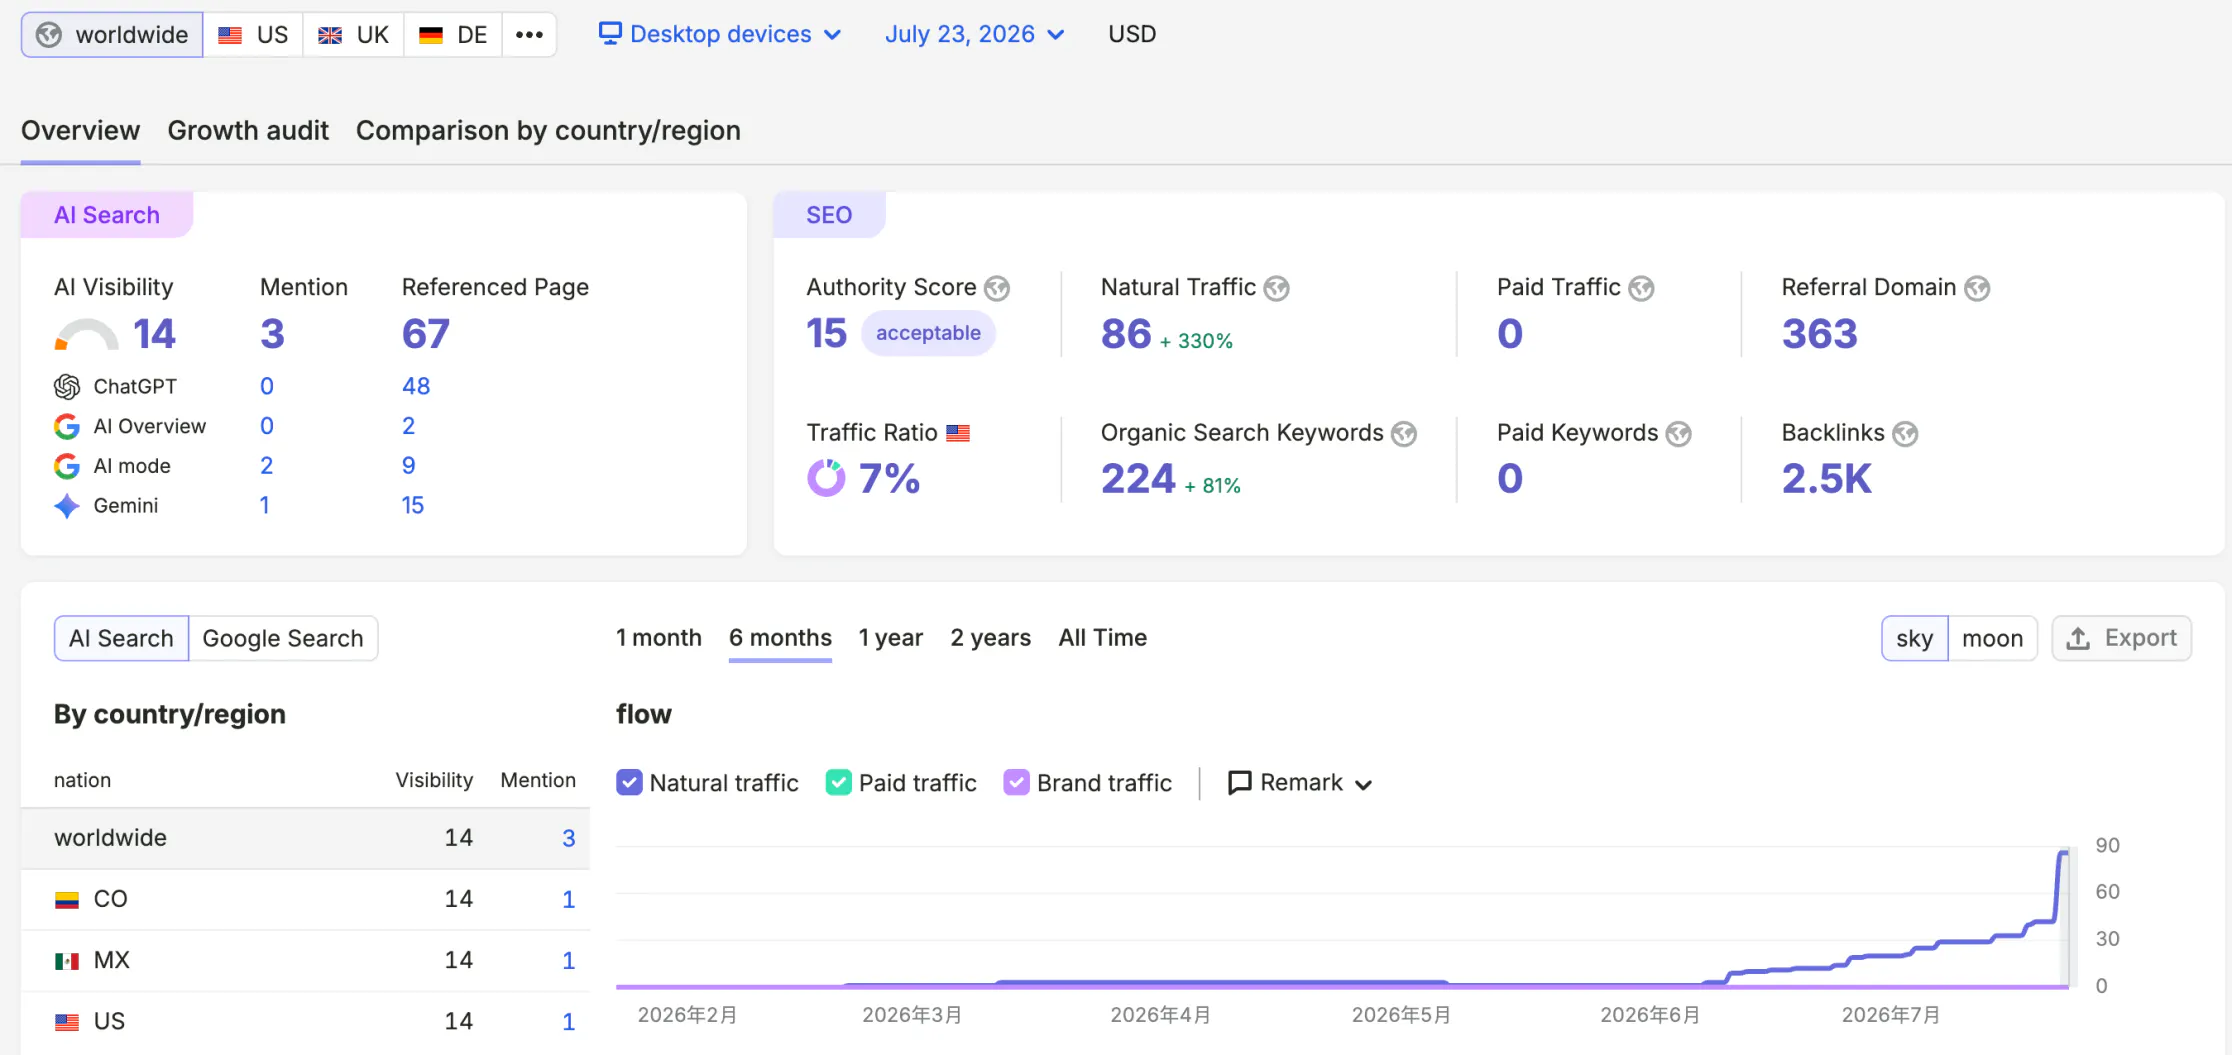
Task: Click the globe icon next to Referral Domain
Action: [x=1977, y=288]
